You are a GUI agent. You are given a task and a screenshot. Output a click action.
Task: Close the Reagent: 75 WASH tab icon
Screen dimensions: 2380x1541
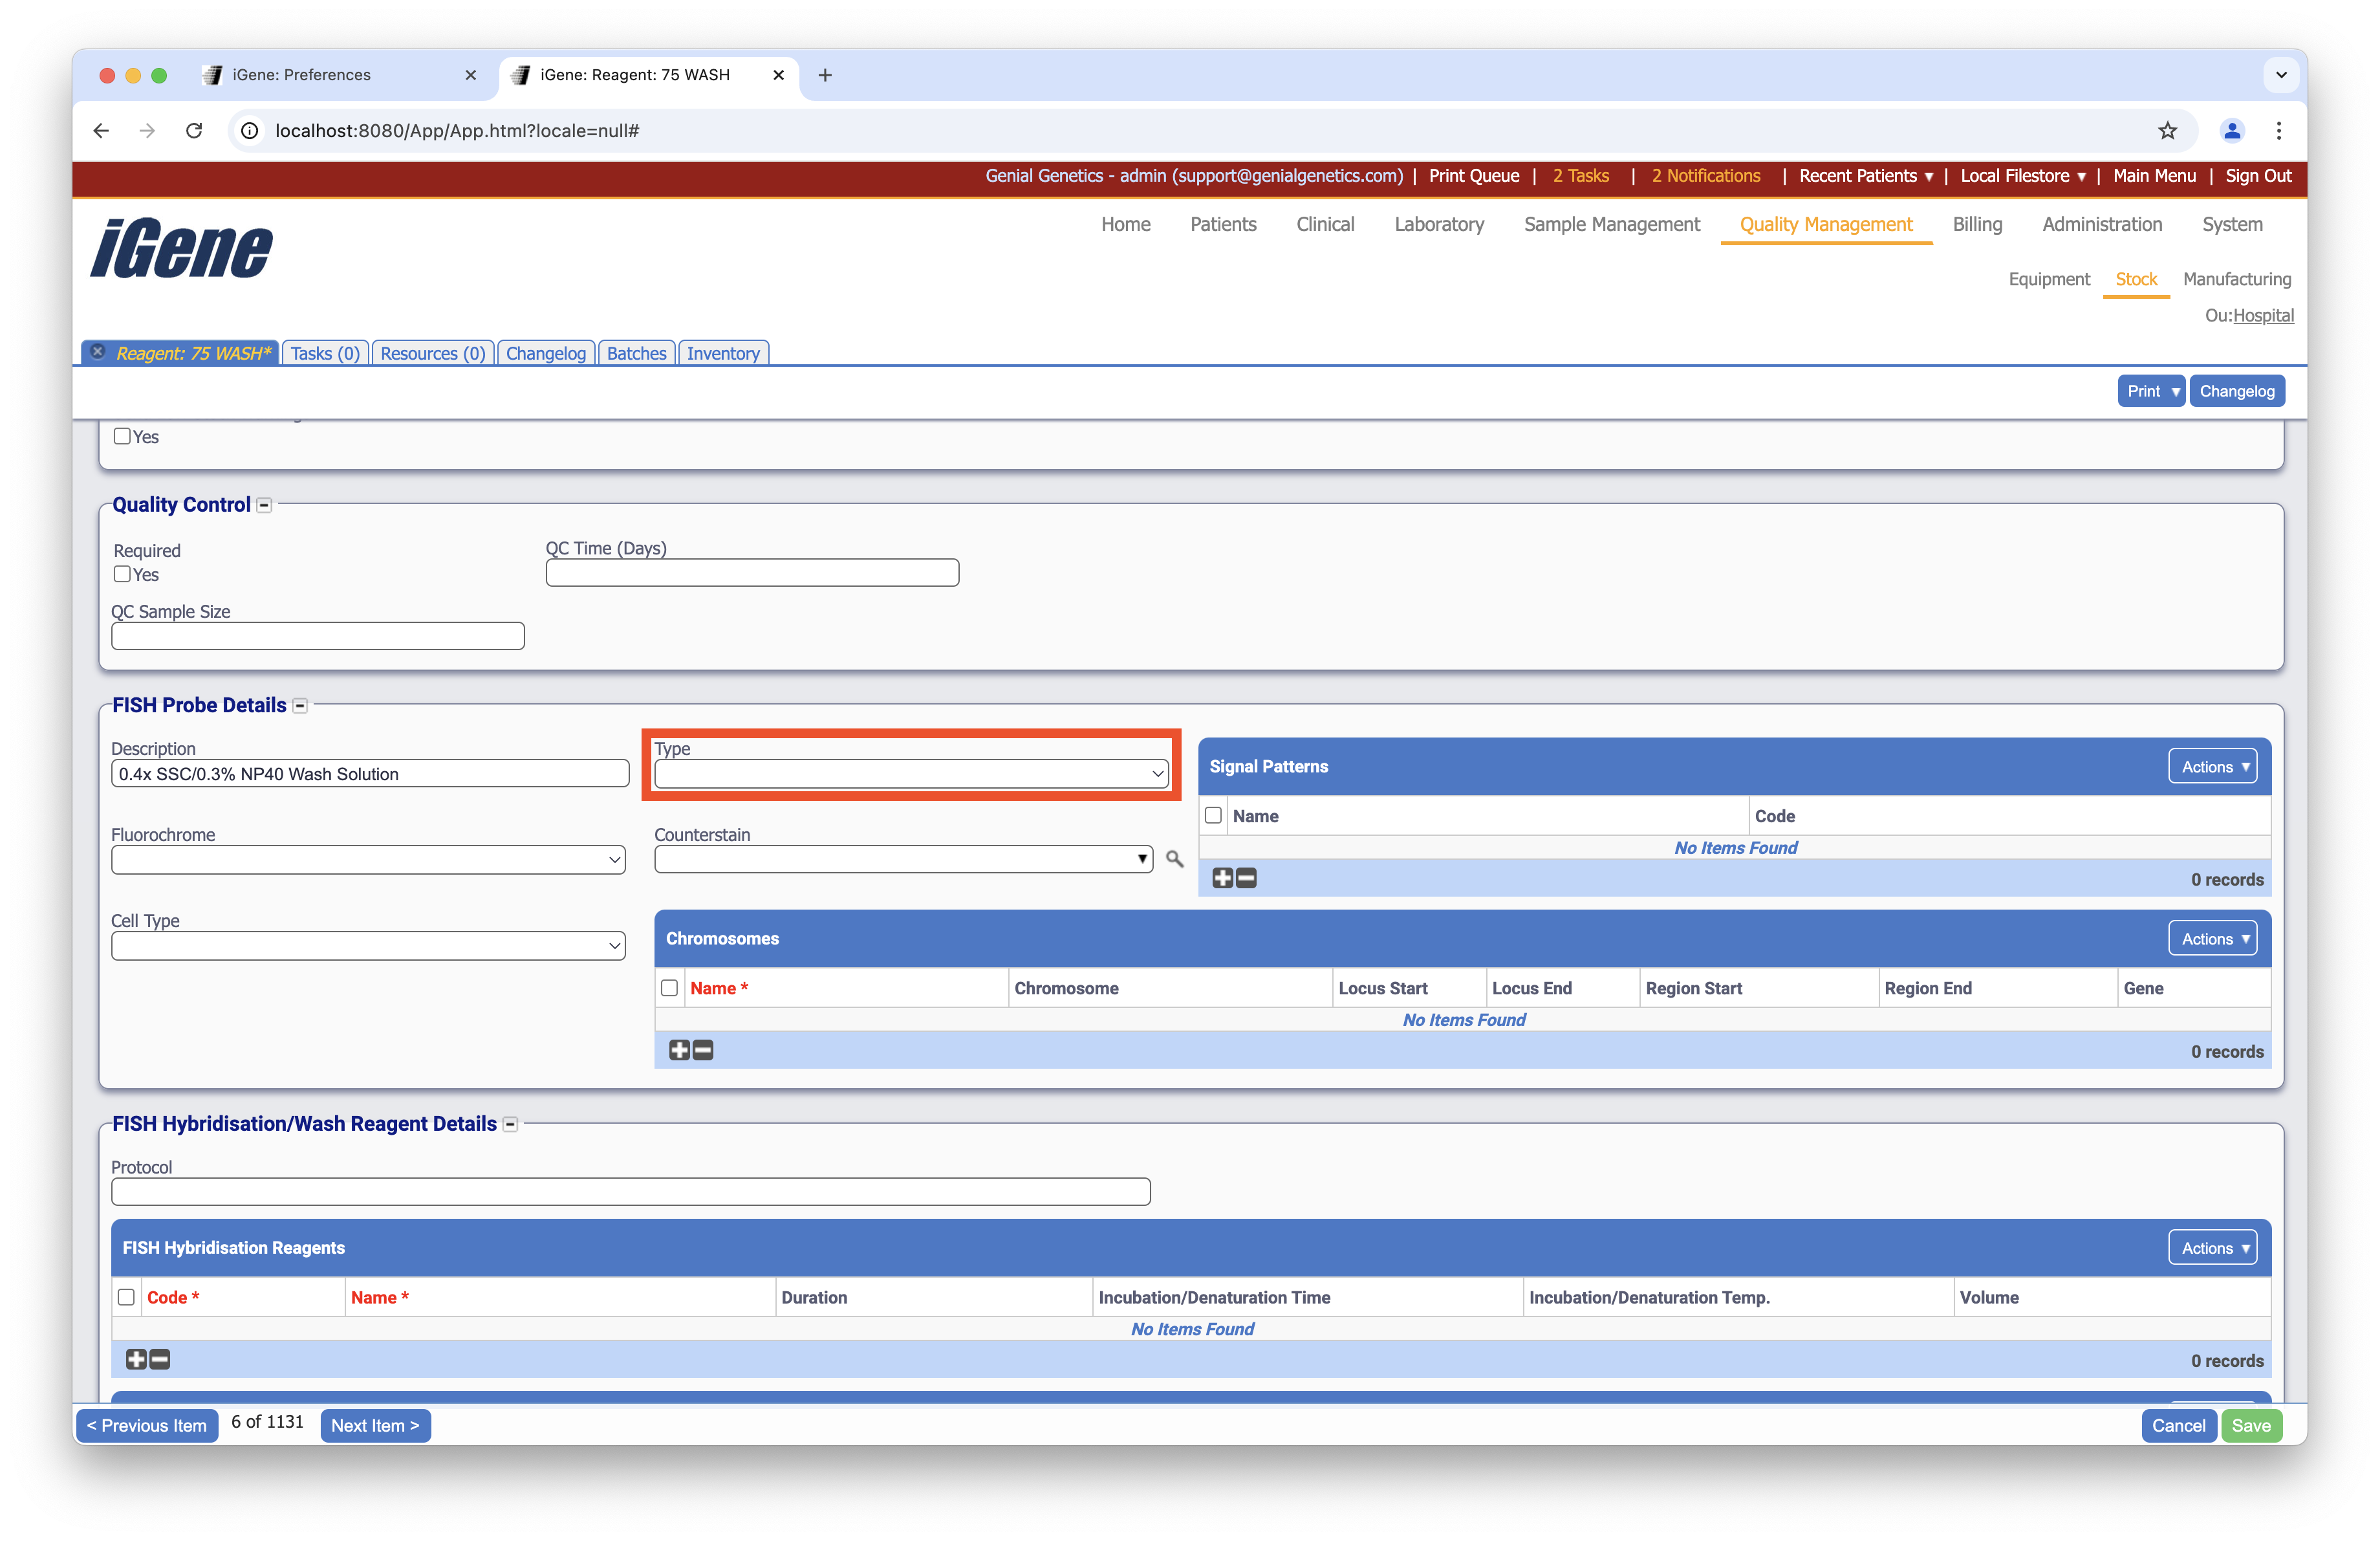click(x=98, y=352)
